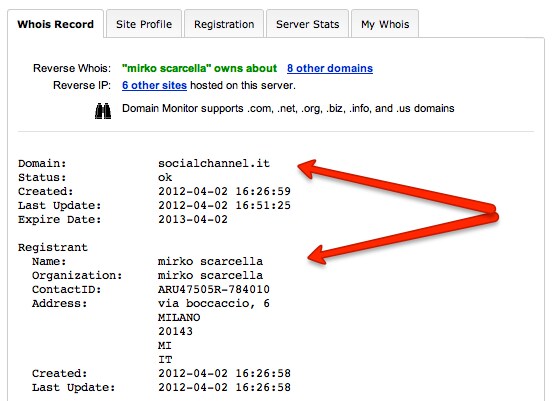Open the Whois Record tab
This screenshot has width=552, height=401.
click(56, 24)
